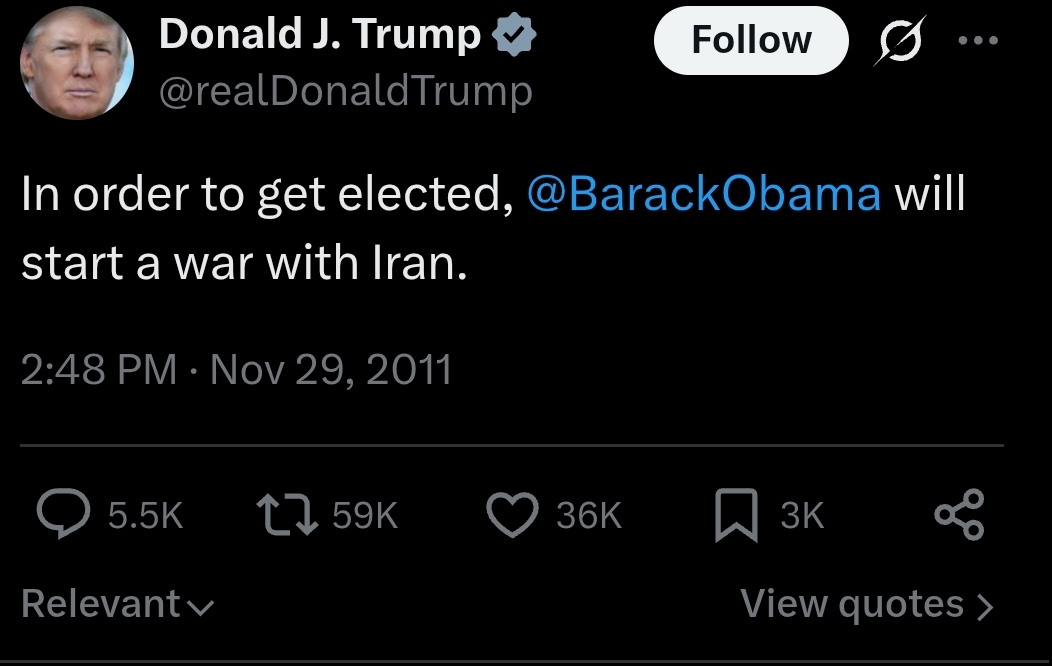Open the three-dot more options menu

click(978, 42)
